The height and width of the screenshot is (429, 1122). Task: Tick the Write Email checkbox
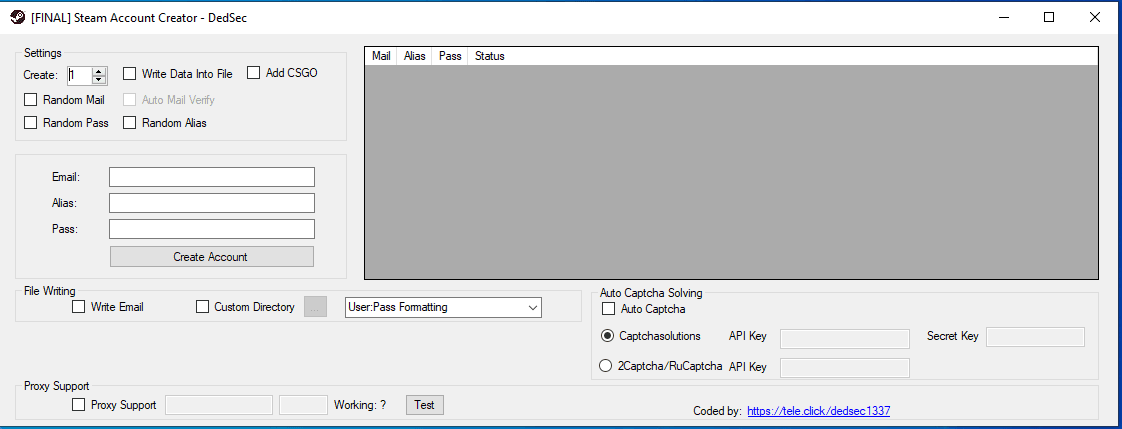click(79, 307)
